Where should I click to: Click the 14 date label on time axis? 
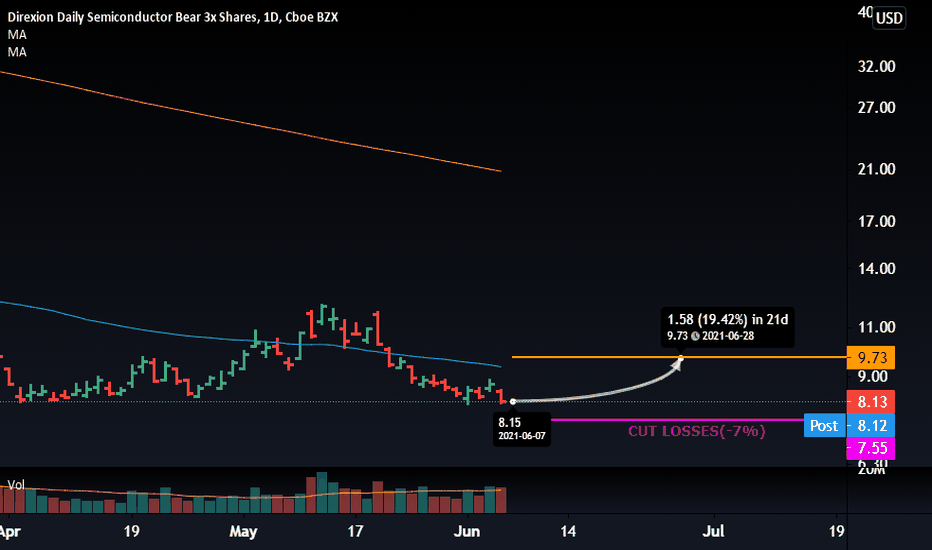568,531
